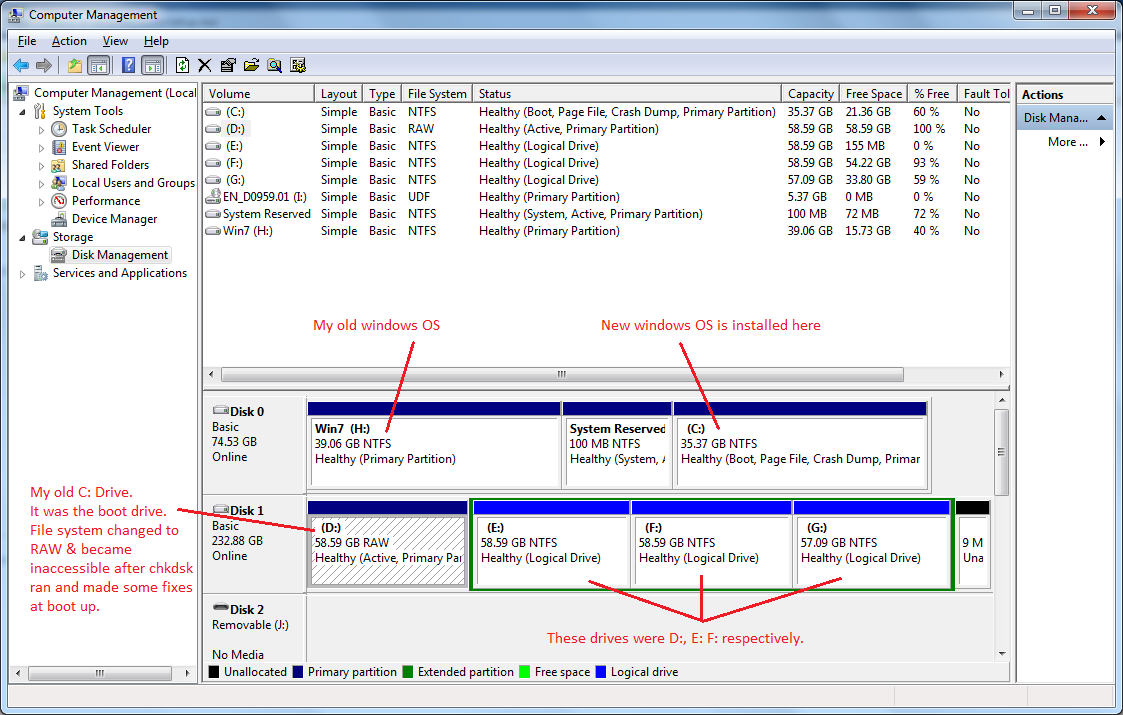Click the blue Help question mark icon

(128, 66)
